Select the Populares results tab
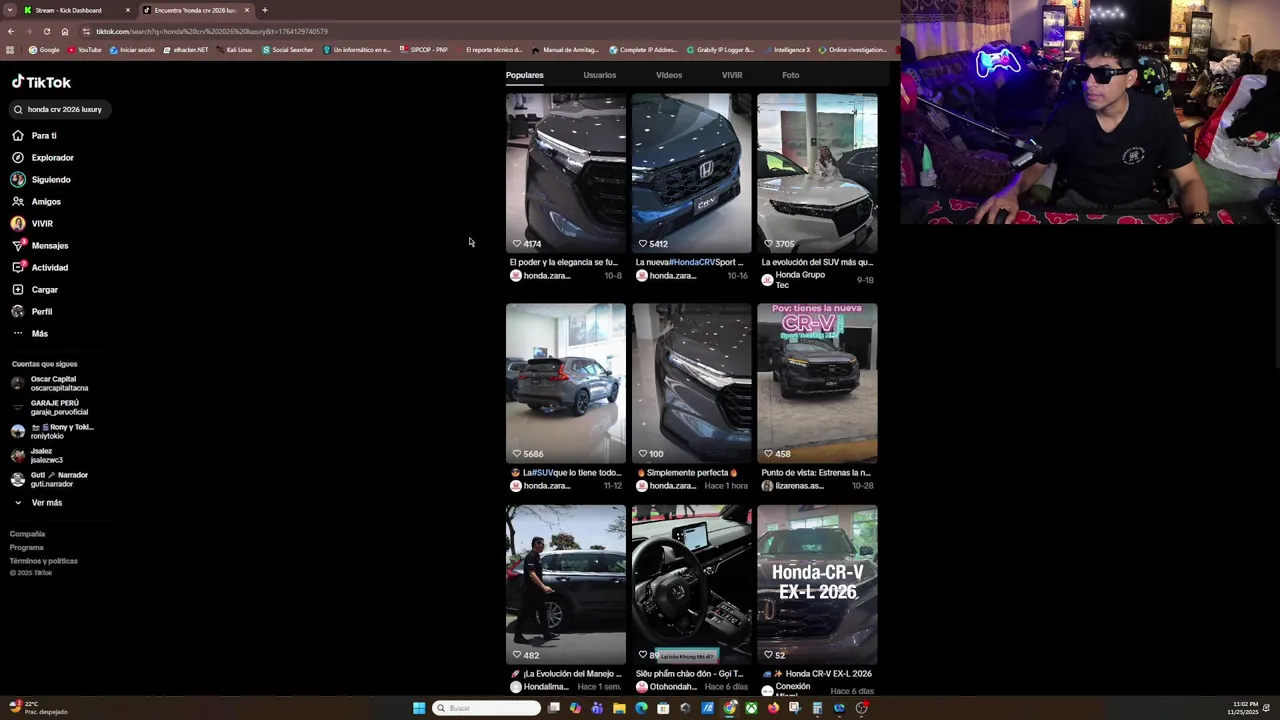 point(524,75)
